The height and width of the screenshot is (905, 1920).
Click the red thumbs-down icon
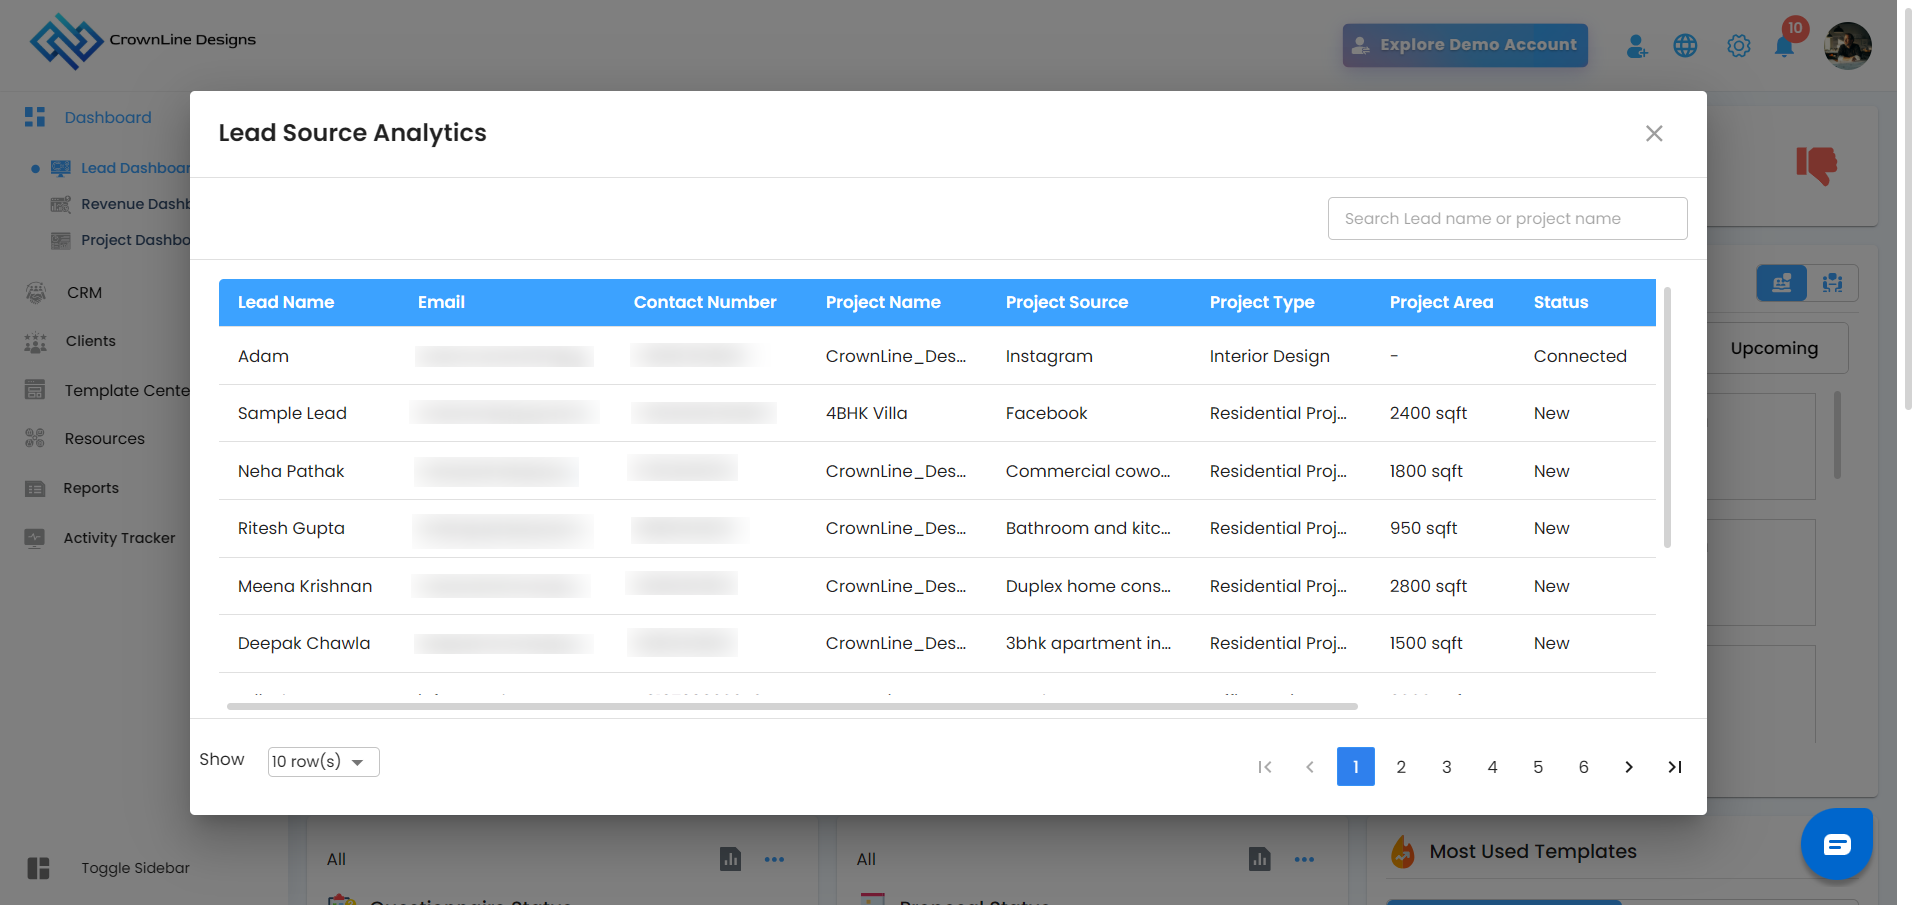tap(1816, 165)
